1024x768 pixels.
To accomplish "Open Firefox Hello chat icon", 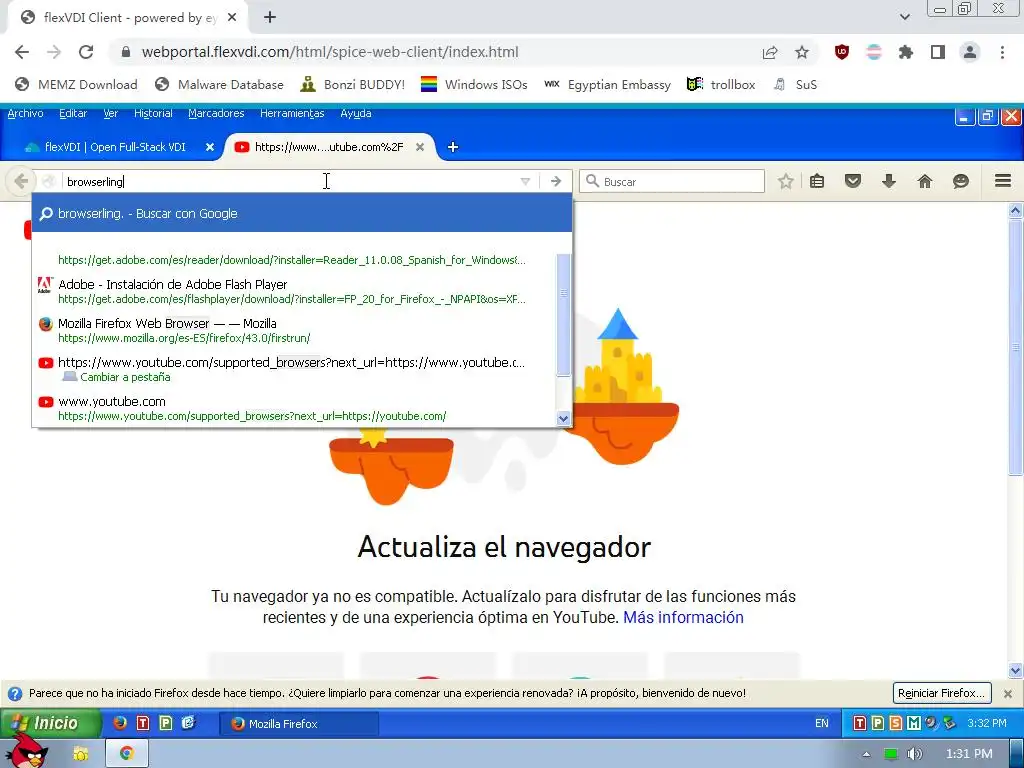I will [961, 182].
